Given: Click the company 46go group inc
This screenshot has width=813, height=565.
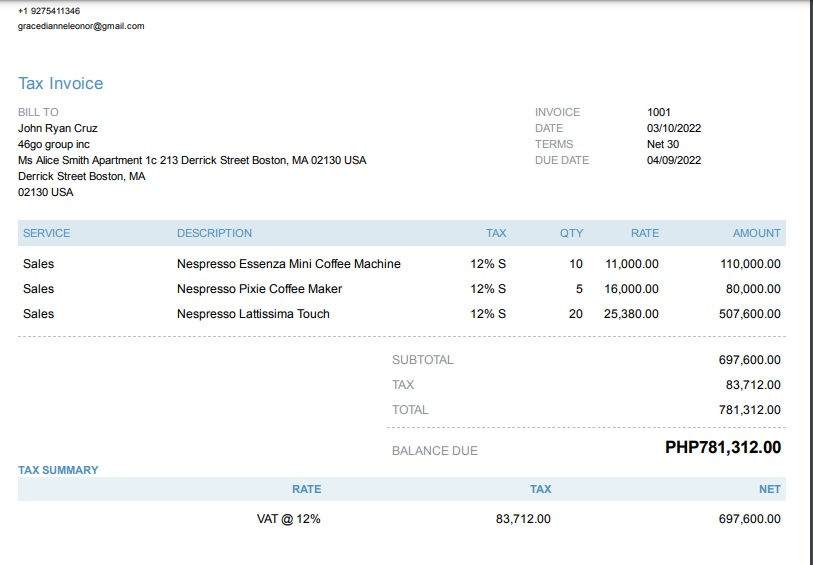Looking at the screenshot, I should click(54, 144).
